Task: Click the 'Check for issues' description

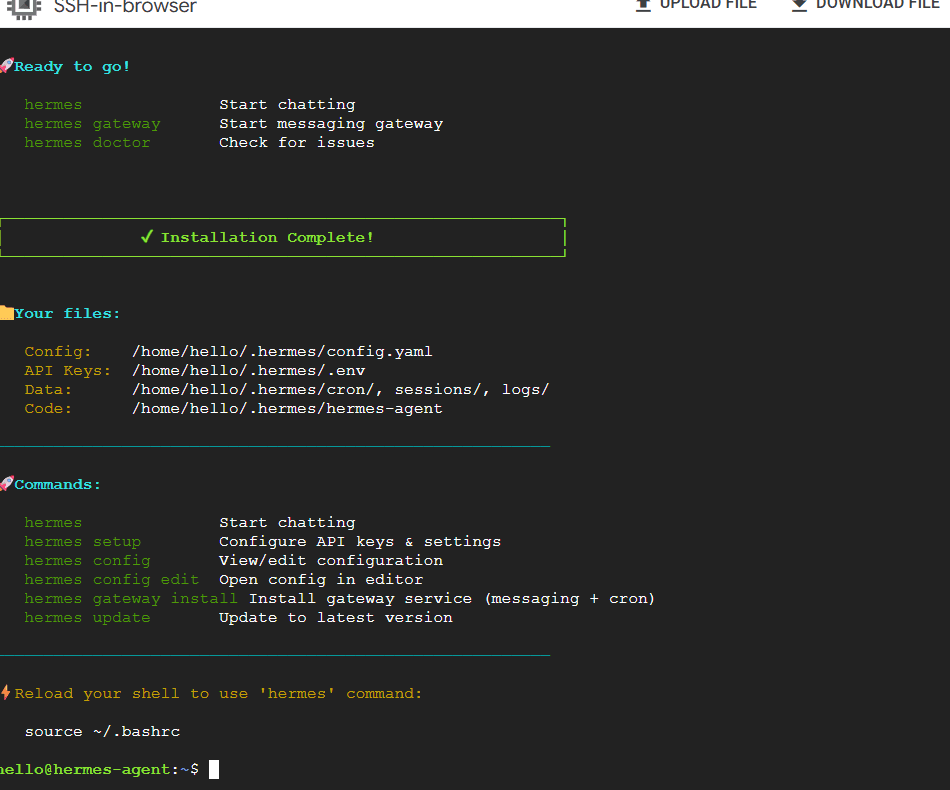Action: coord(297,142)
